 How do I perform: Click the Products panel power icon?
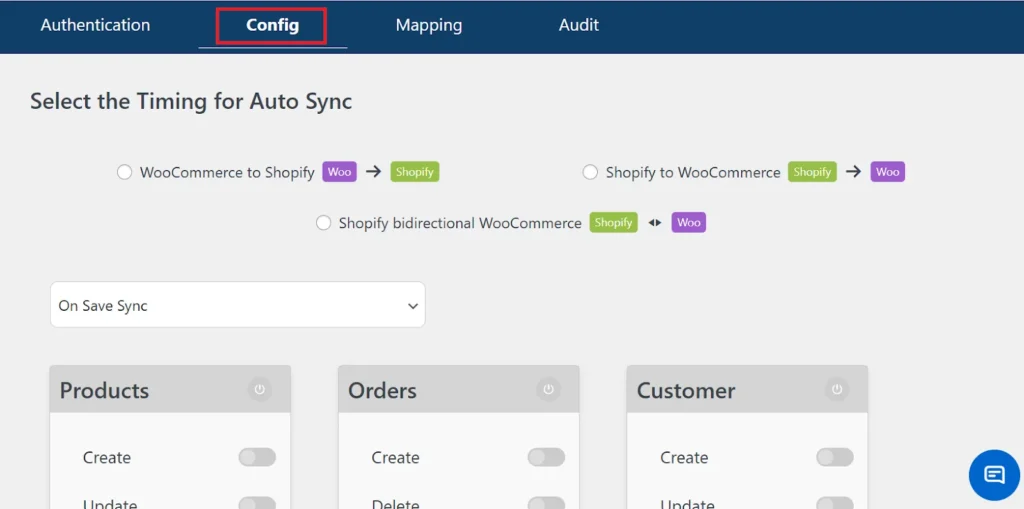pyautogui.click(x=260, y=390)
